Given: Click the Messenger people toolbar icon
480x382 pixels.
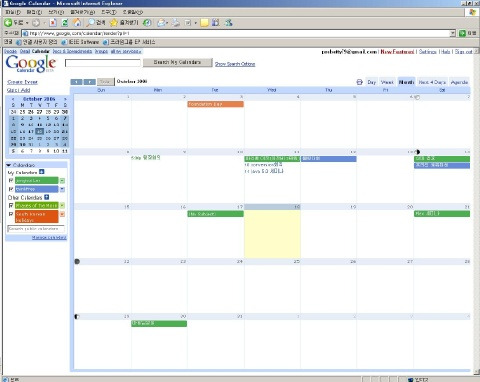Looking at the screenshot, I should point(228,23).
